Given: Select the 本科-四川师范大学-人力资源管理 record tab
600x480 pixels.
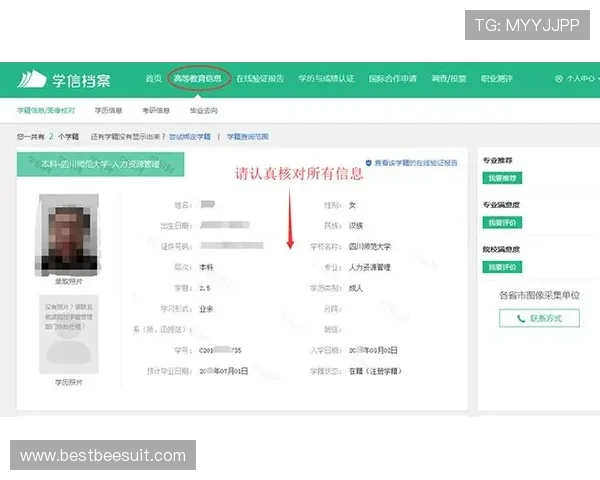Looking at the screenshot, I should pyautogui.click(x=100, y=164).
